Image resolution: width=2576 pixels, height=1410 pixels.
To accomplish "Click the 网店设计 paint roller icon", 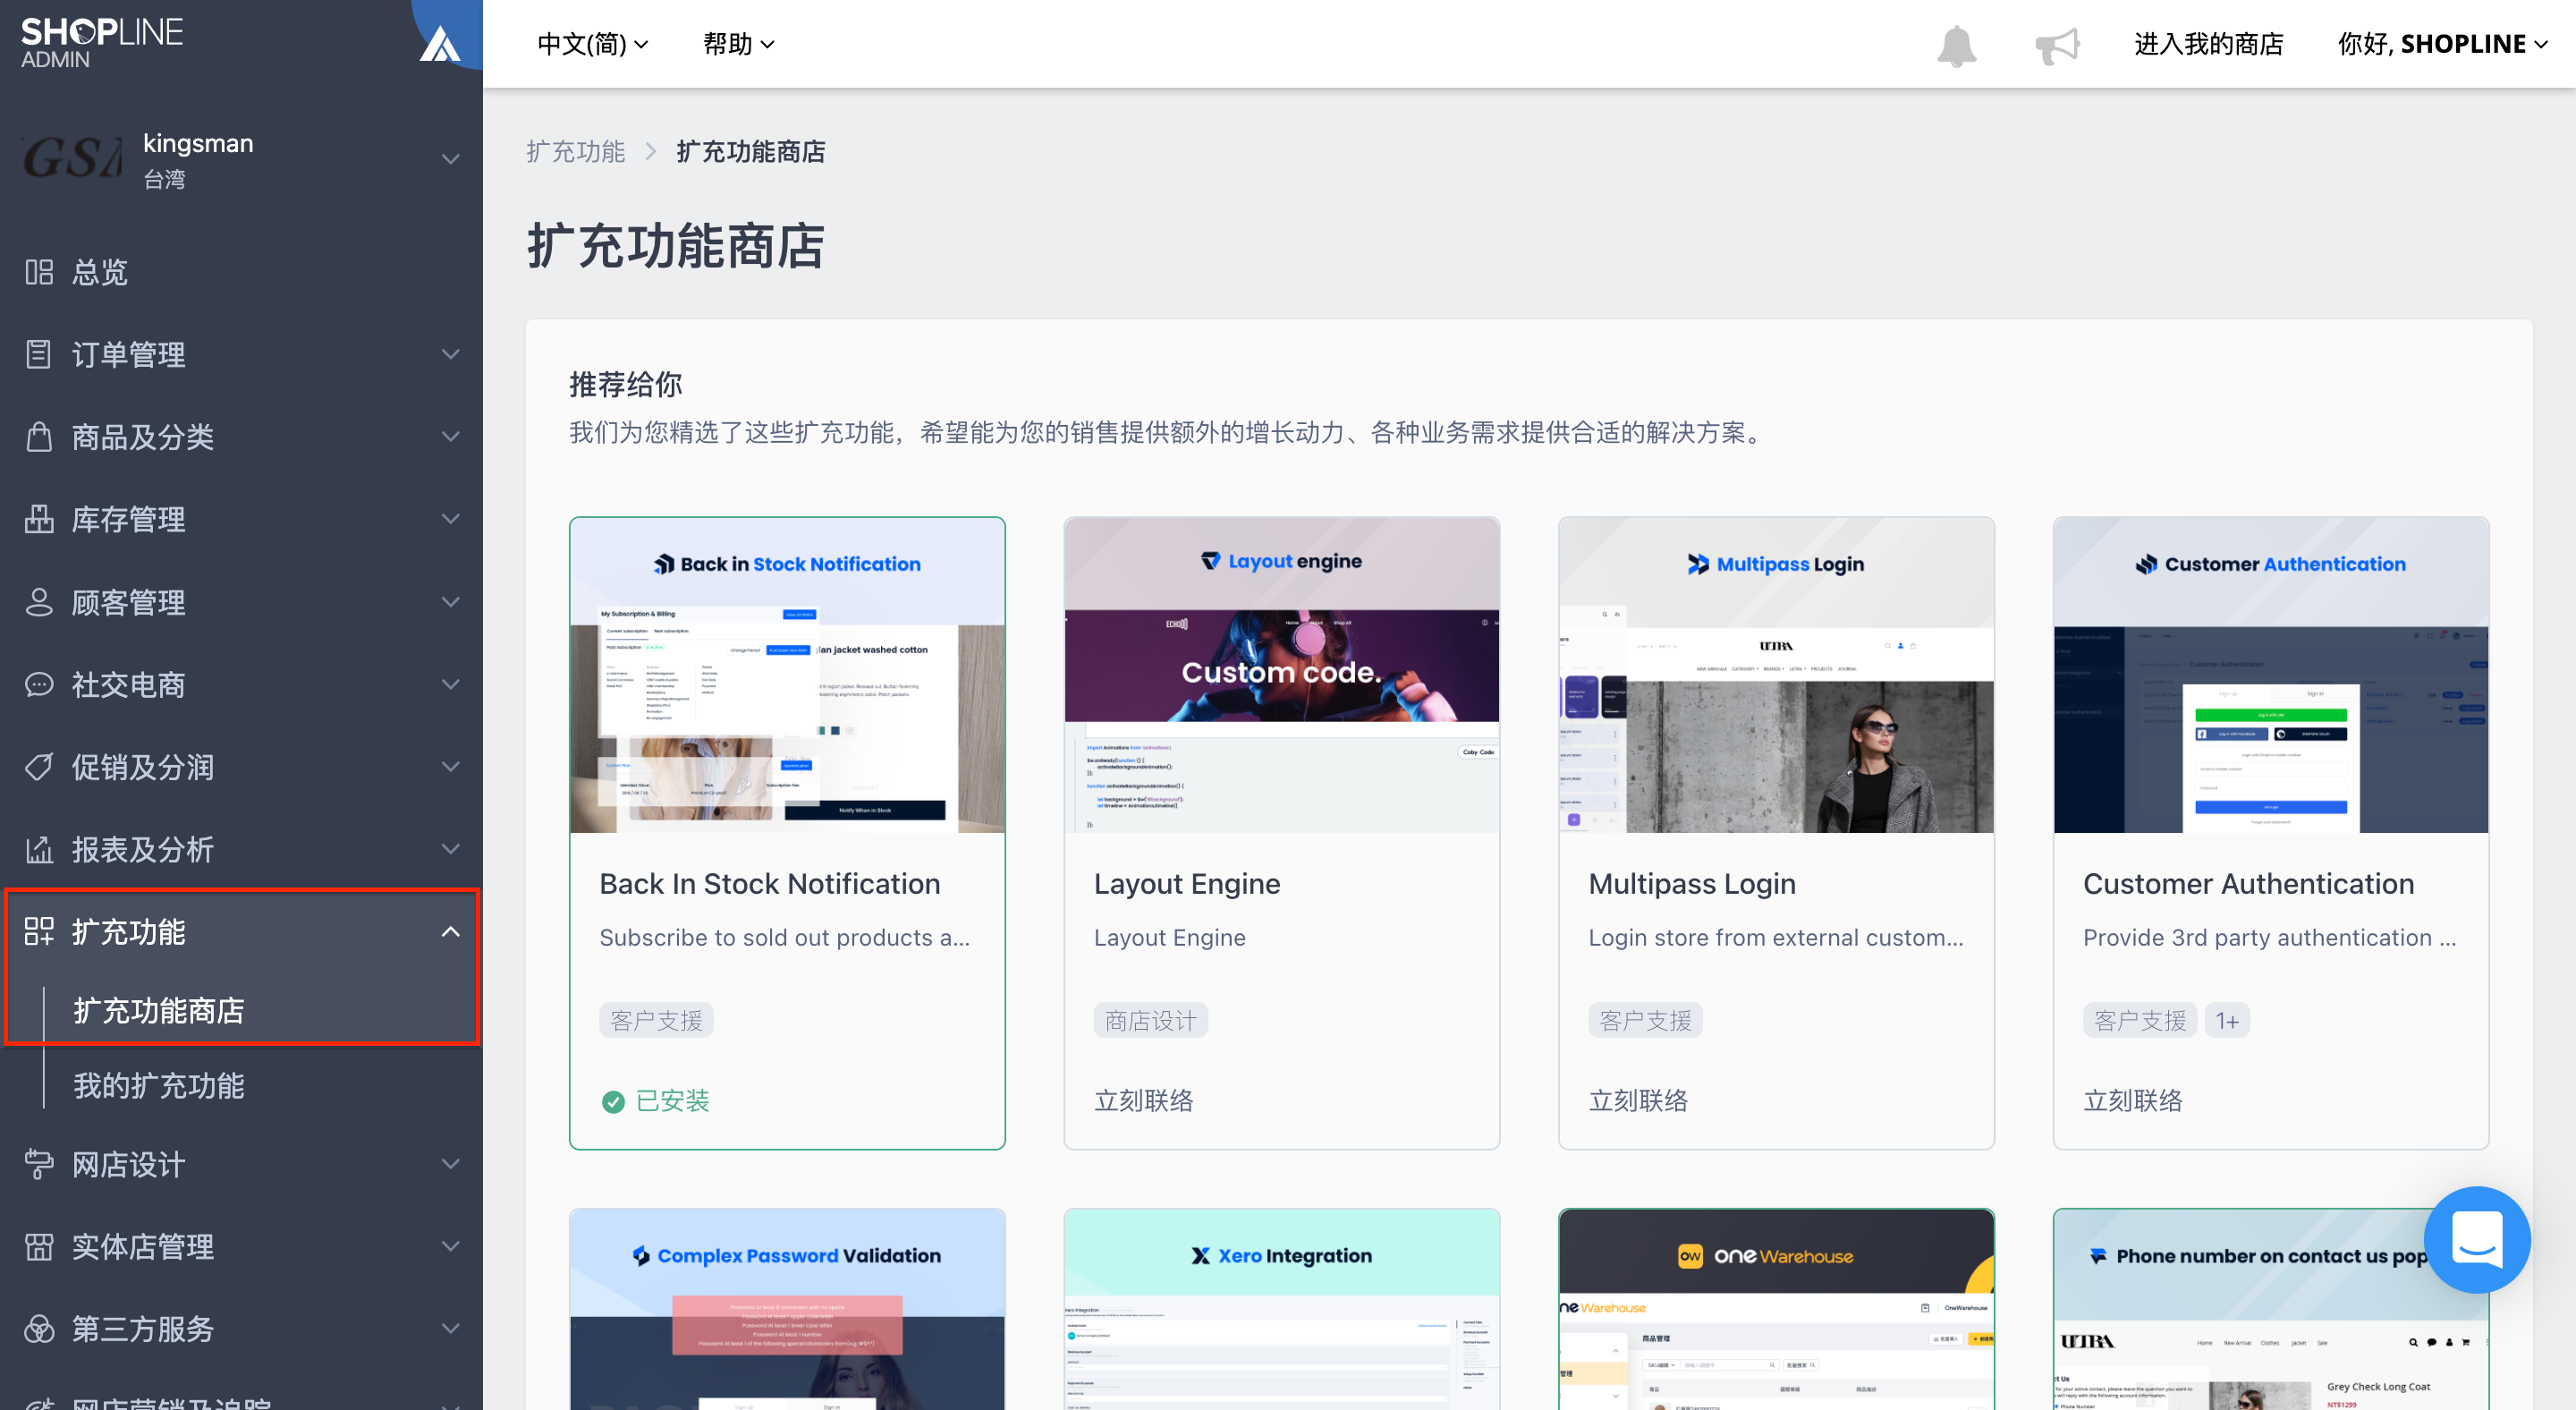I will pos(39,1164).
